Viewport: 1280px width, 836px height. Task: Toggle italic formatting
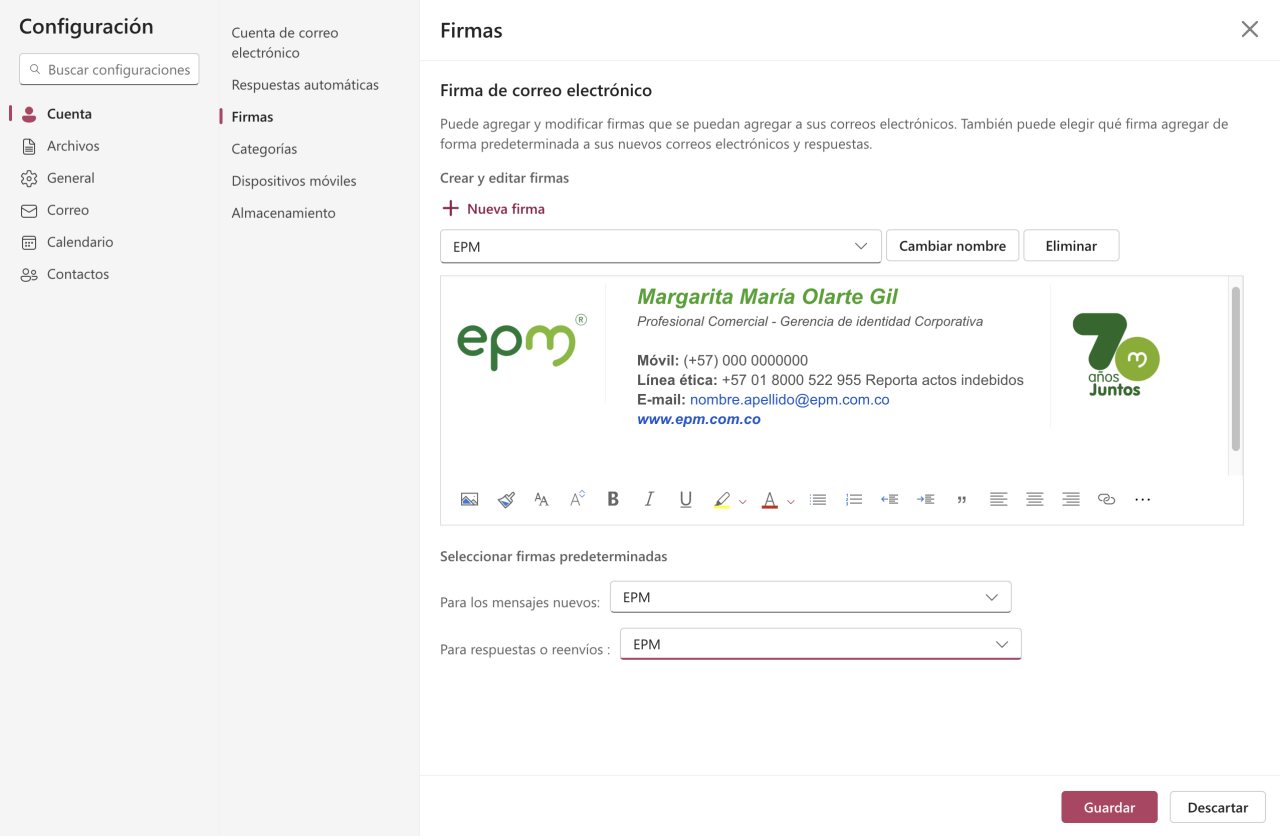[649, 499]
